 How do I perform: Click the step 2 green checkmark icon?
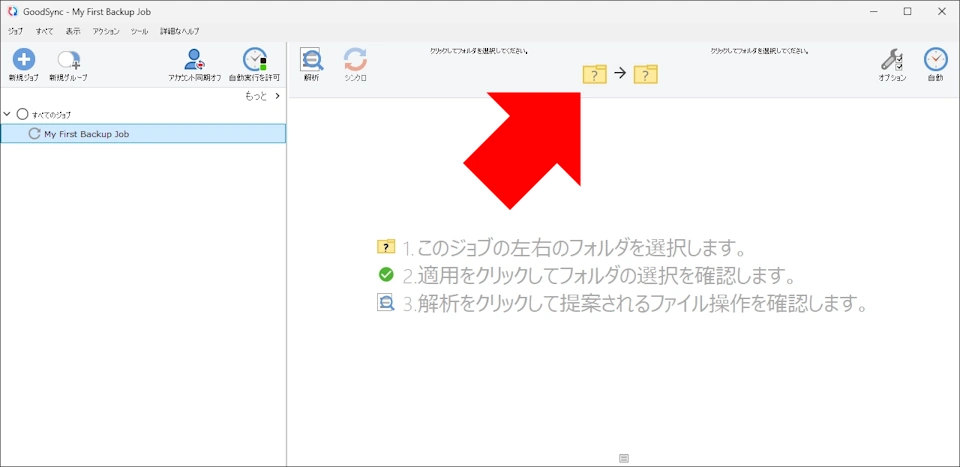tap(386, 275)
